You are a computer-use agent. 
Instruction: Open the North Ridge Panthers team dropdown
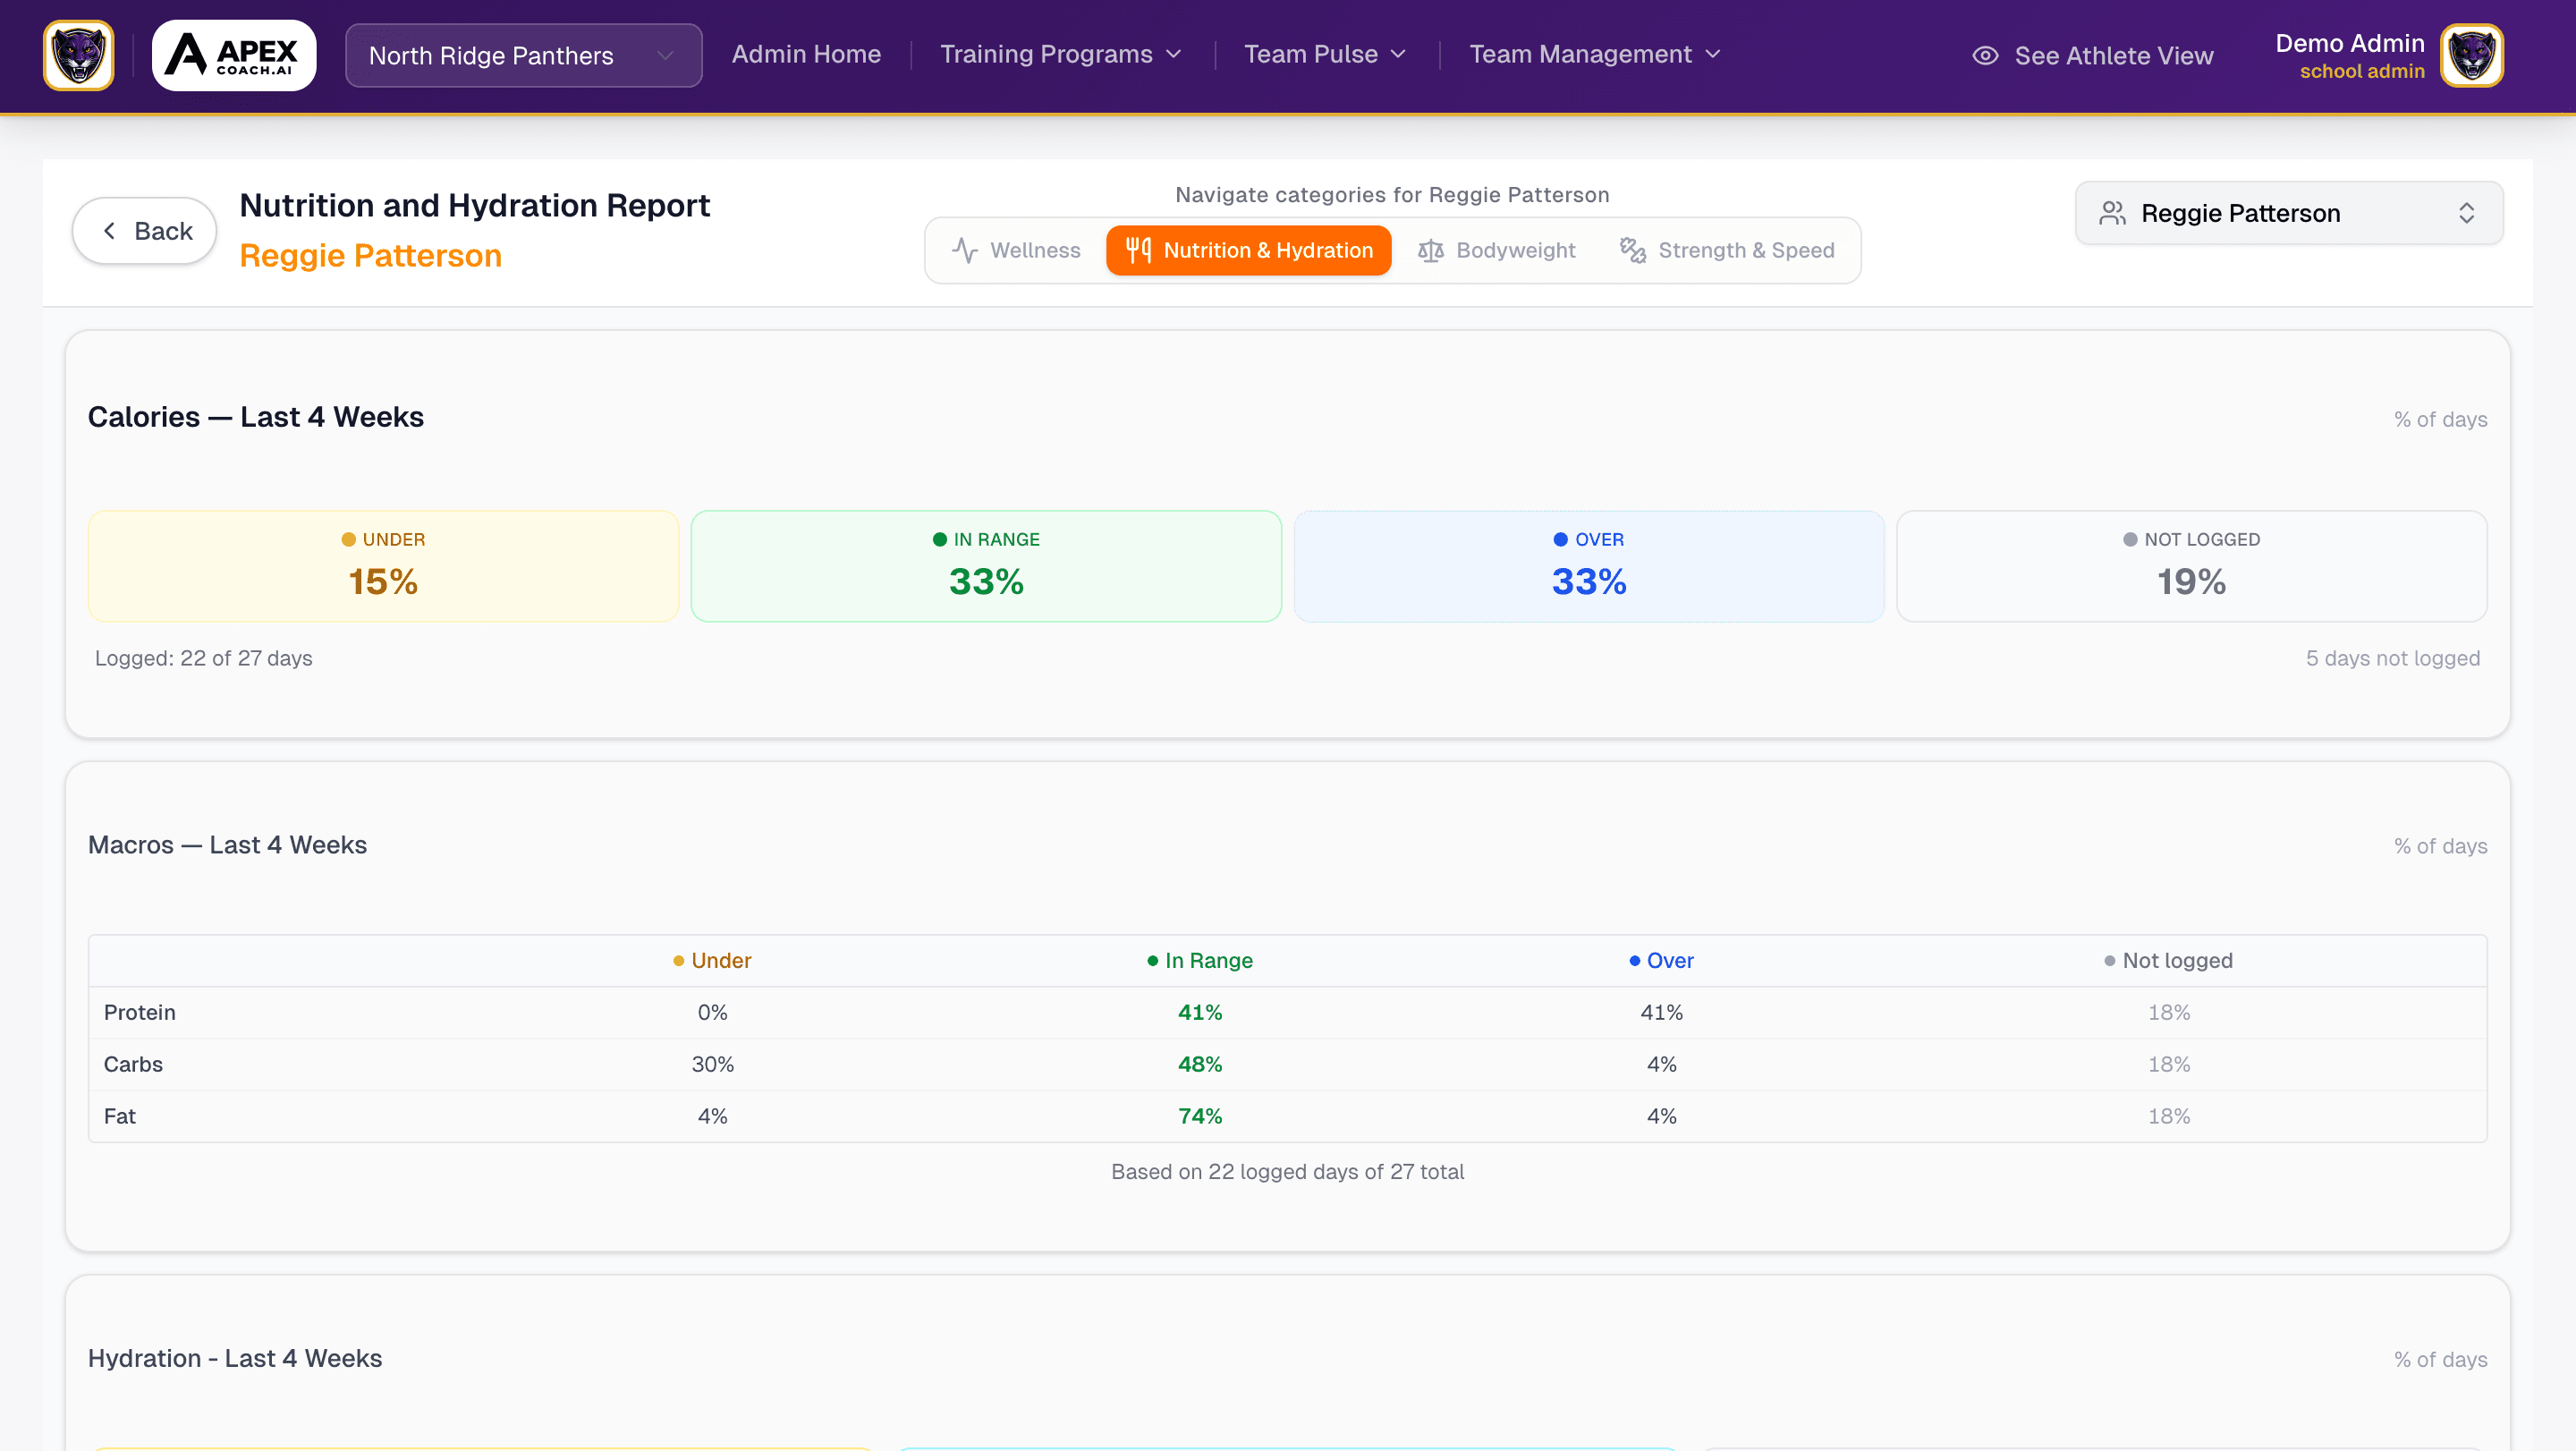[523, 55]
